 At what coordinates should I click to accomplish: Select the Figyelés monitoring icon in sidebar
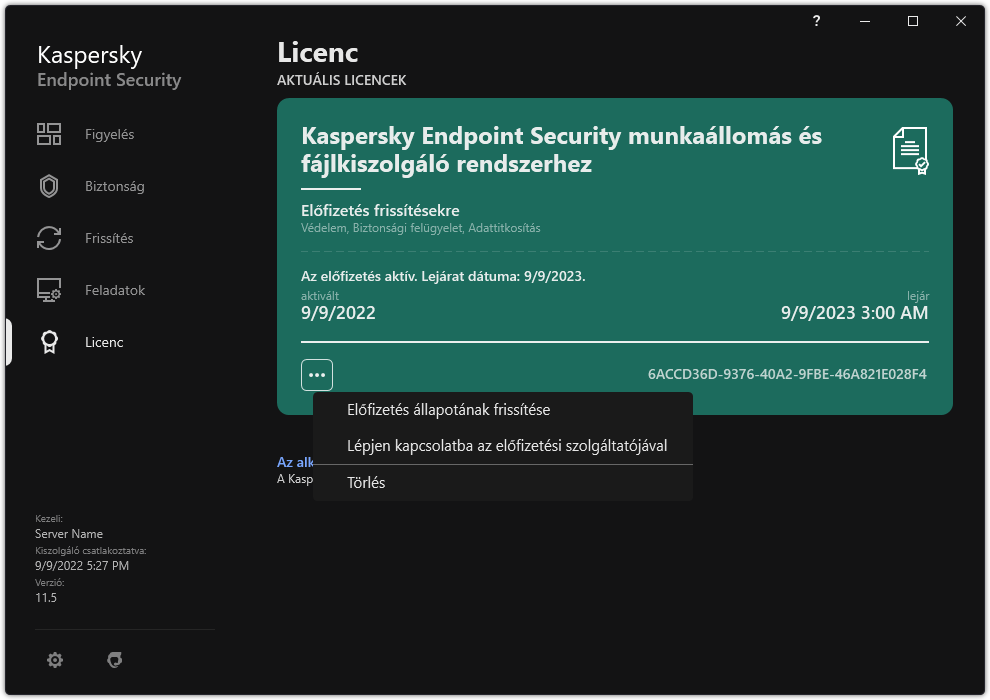[x=49, y=133]
